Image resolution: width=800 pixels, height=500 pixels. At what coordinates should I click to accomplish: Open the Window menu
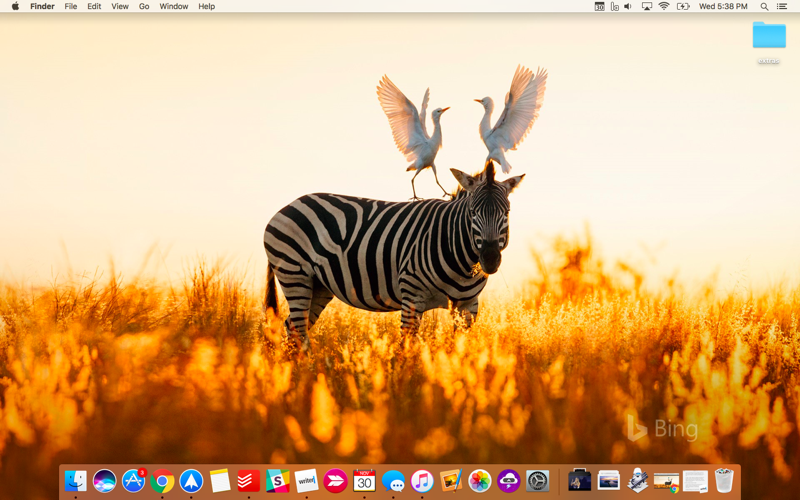pos(173,6)
